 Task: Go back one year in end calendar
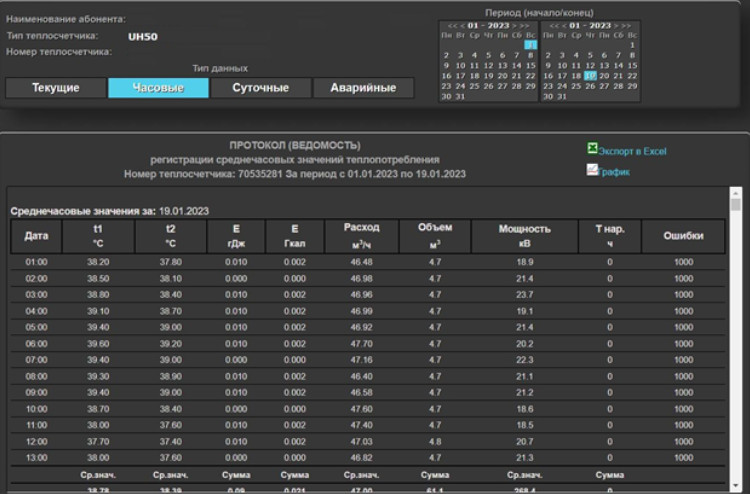554,26
